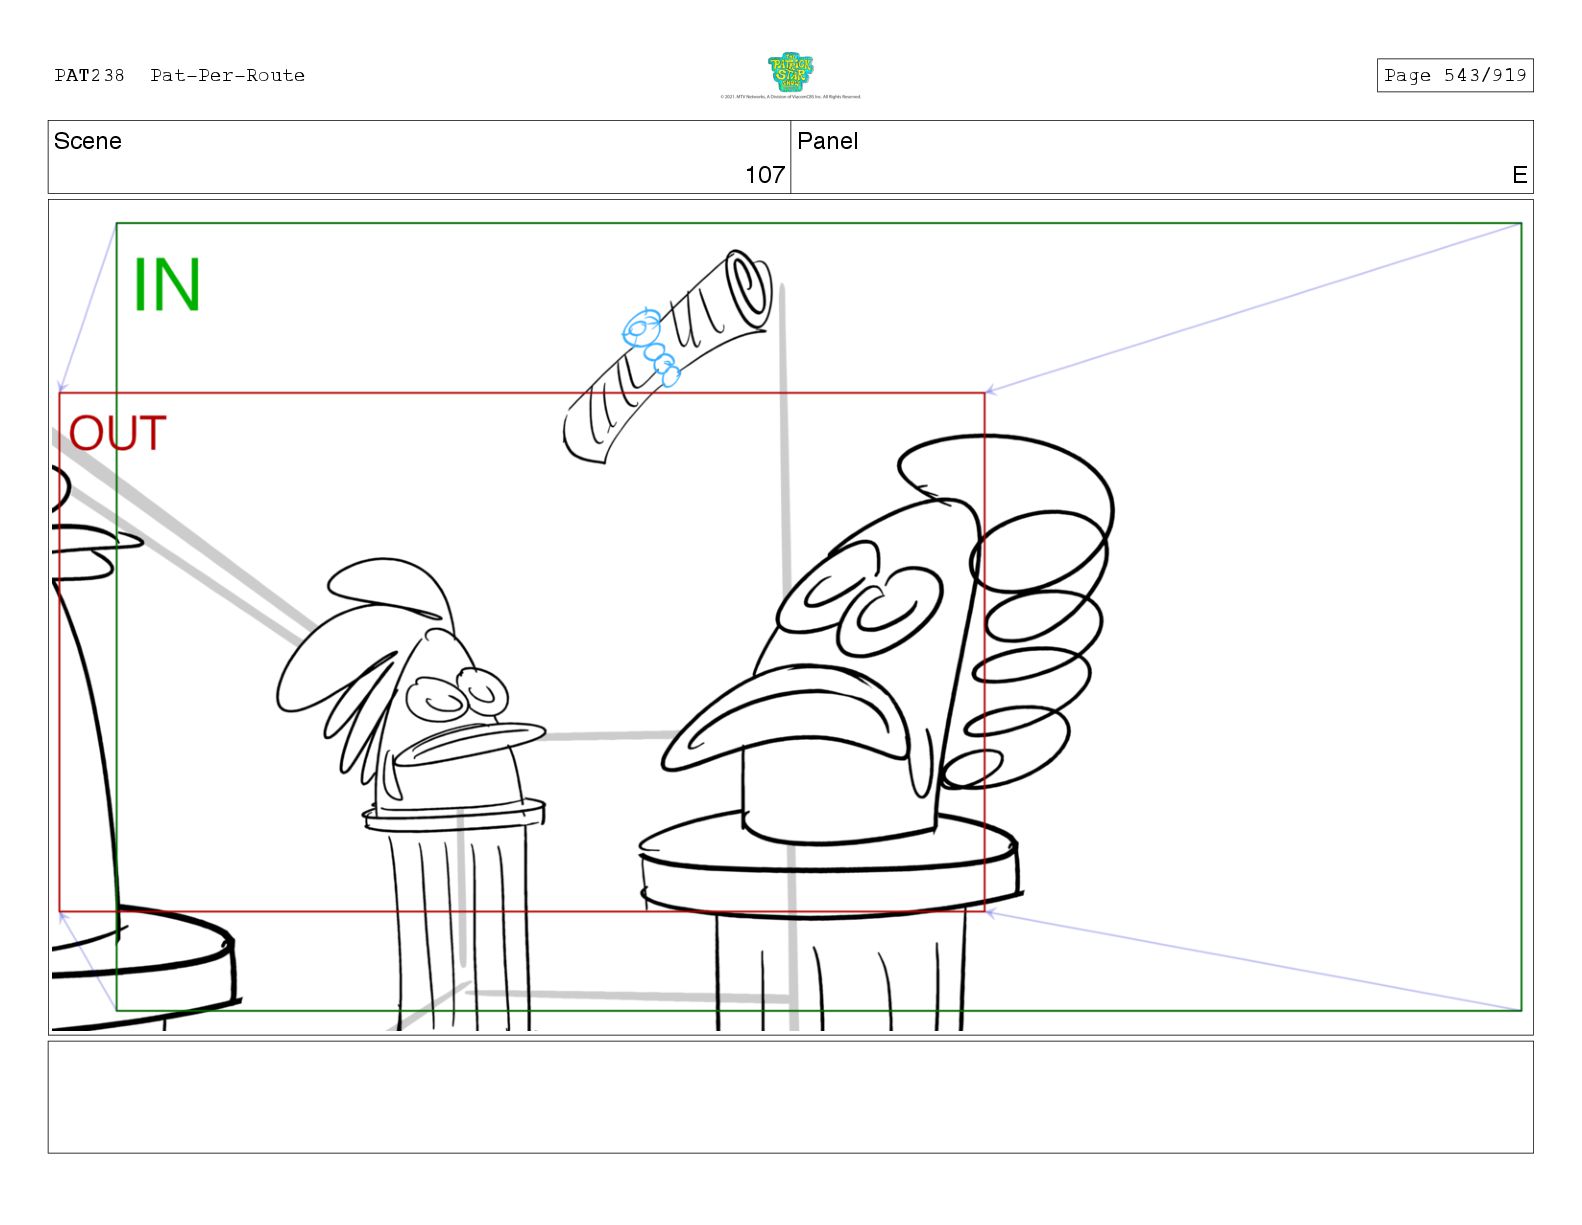Click the 'PAT238' episode code text

pyautogui.click(x=89, y=75)
